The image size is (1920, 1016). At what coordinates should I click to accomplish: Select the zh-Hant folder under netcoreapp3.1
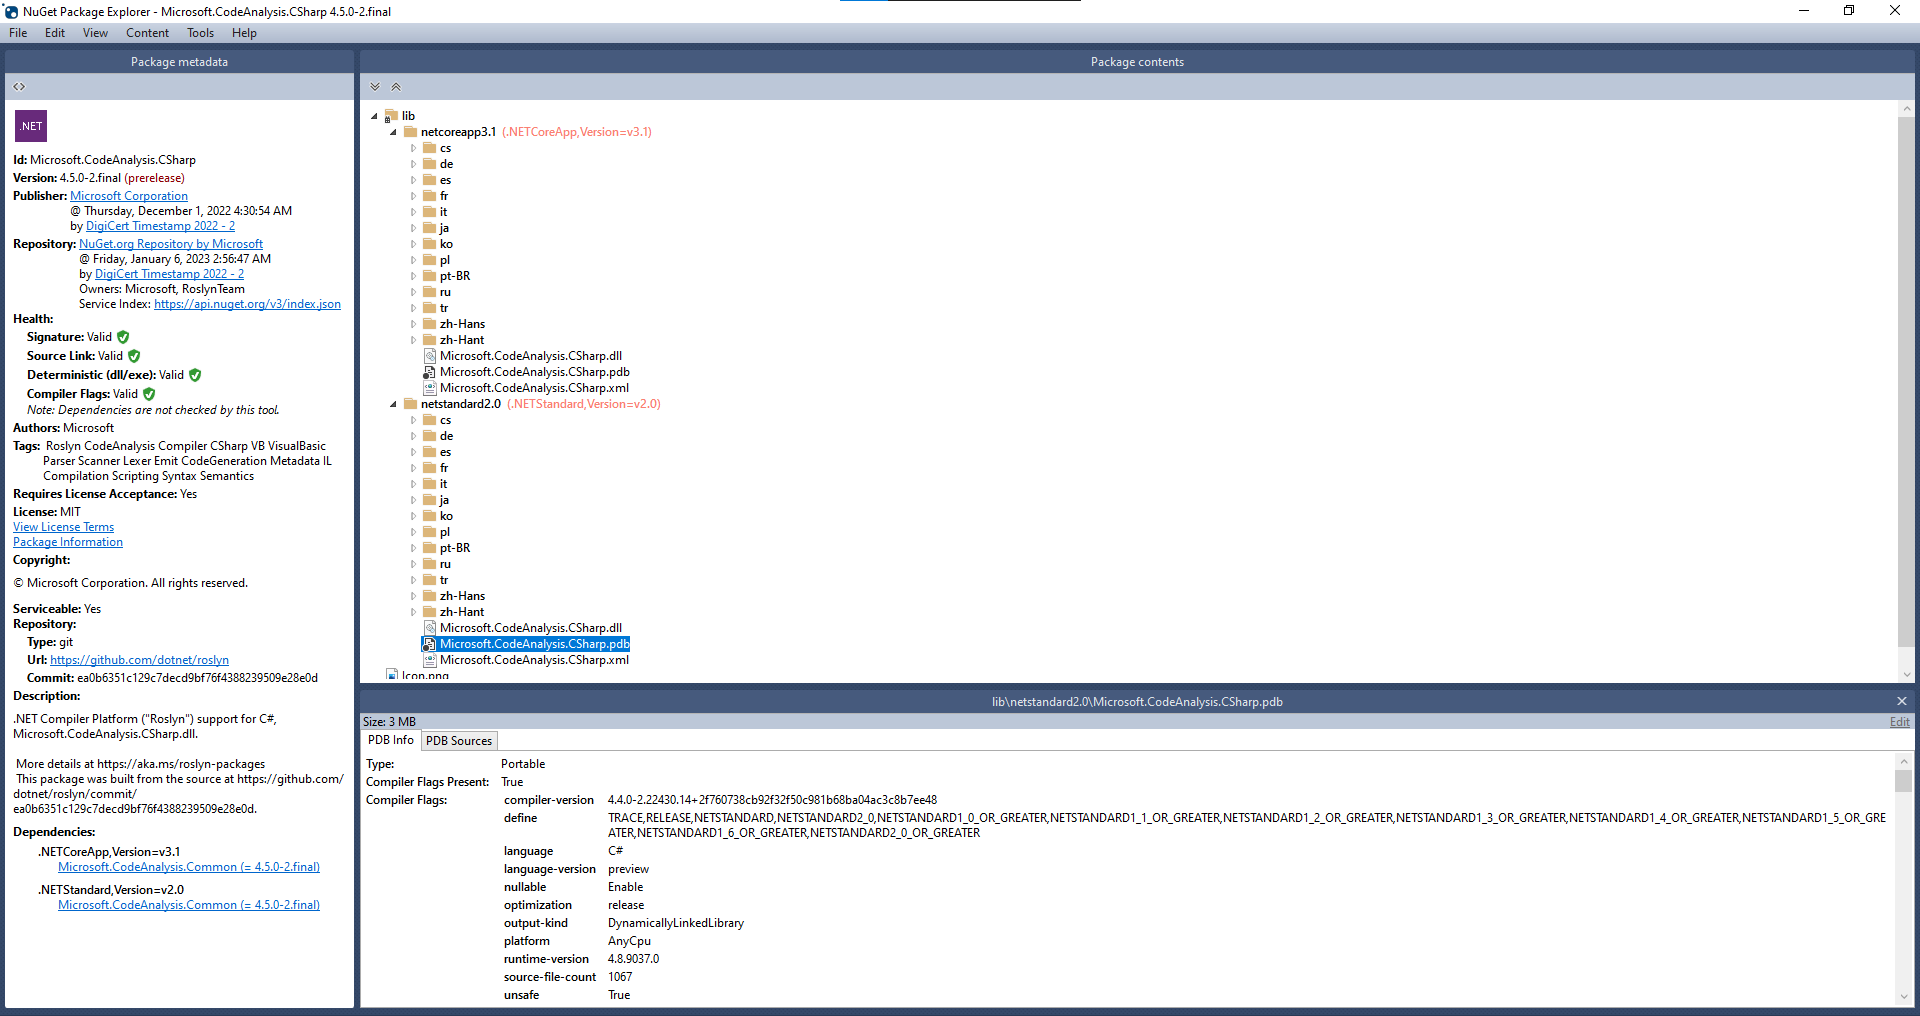460,339
